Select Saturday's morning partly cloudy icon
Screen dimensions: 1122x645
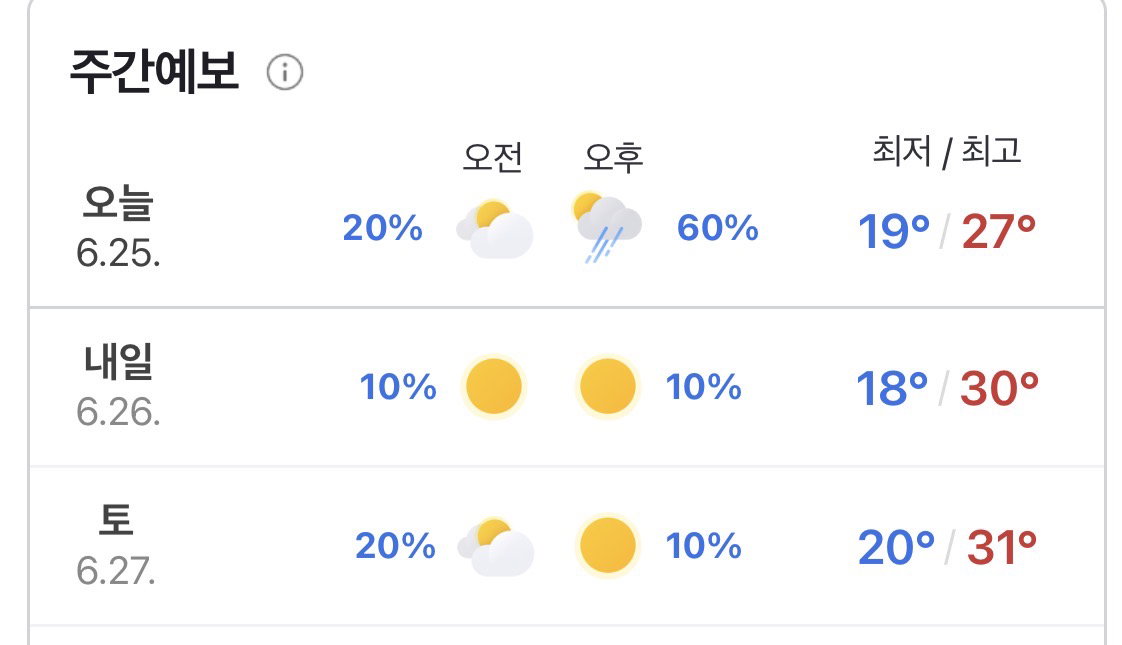pyautogui.click(x=495, y=547)
